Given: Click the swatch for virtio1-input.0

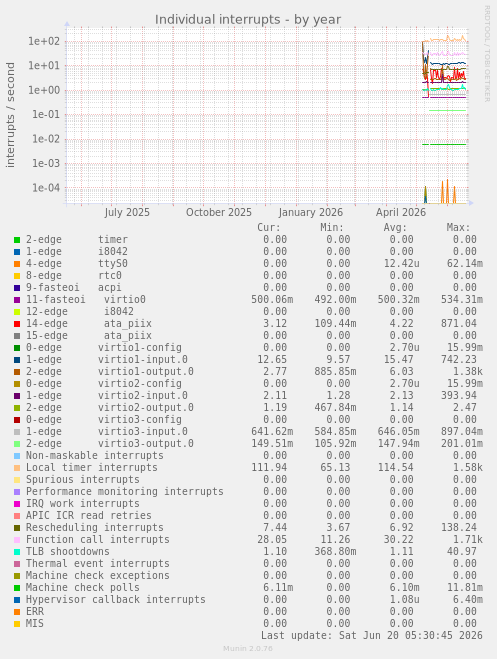Looking at the screenshot, I should coord(17,360).
